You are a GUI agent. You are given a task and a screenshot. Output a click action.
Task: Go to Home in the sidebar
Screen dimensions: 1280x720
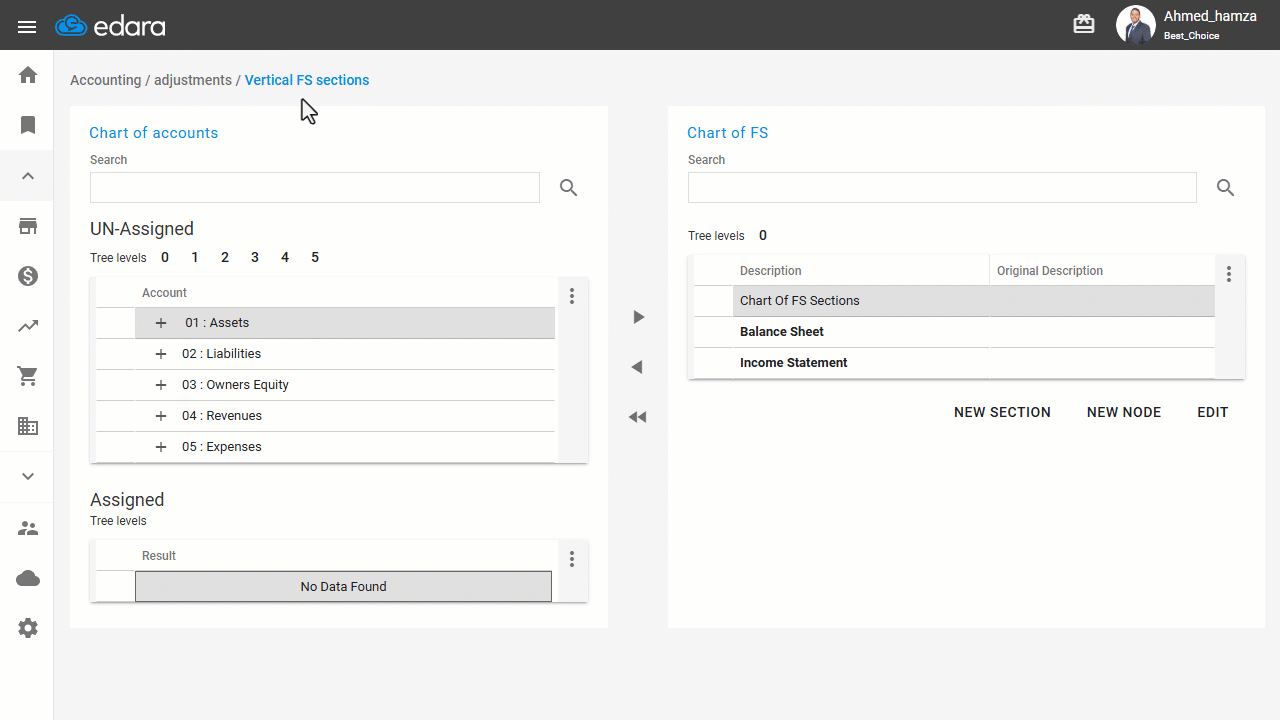tap(28, 75)
